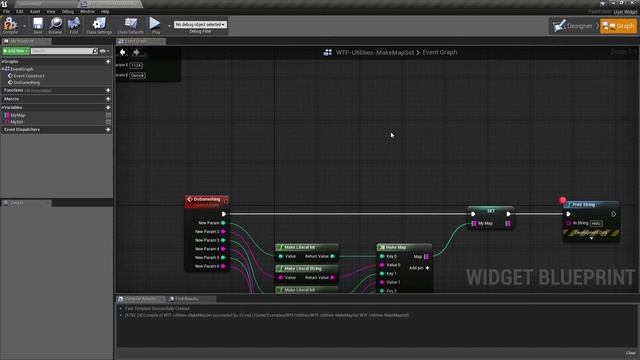
Task: Click Event Graph breadcrumb label
Action: 440,52
